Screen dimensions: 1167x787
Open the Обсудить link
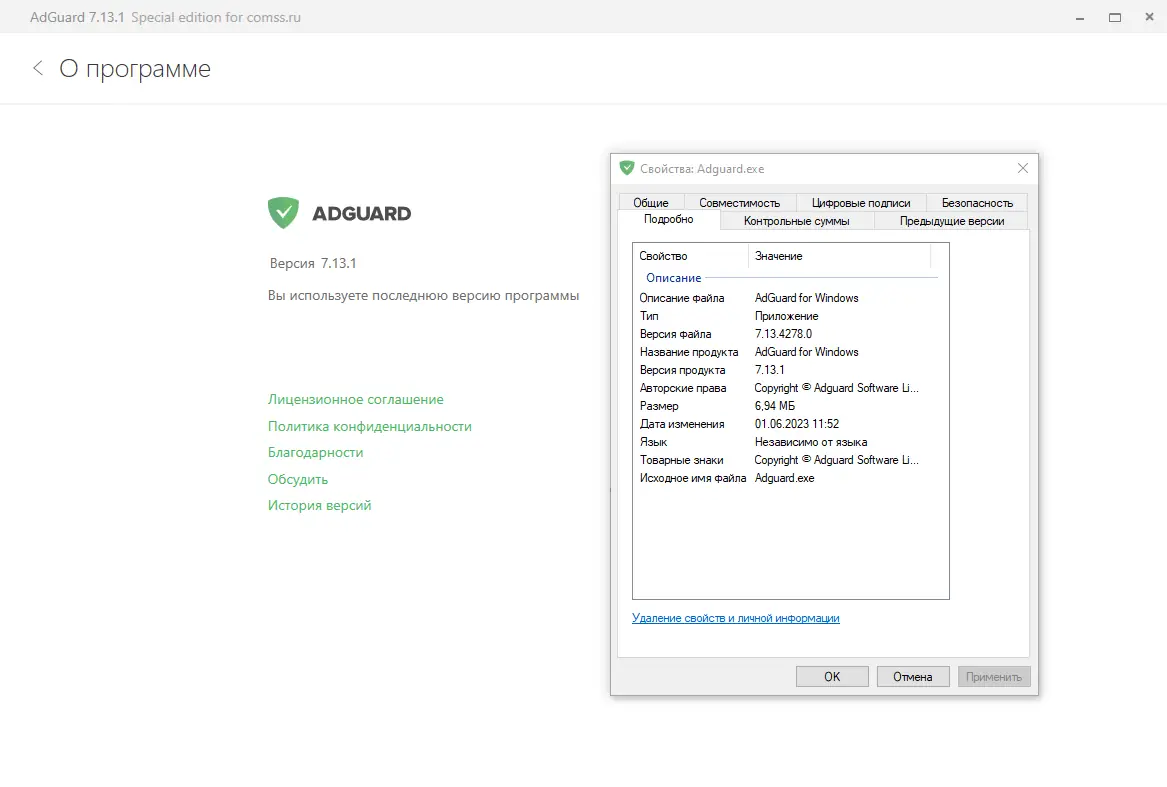tap(297, 479)
